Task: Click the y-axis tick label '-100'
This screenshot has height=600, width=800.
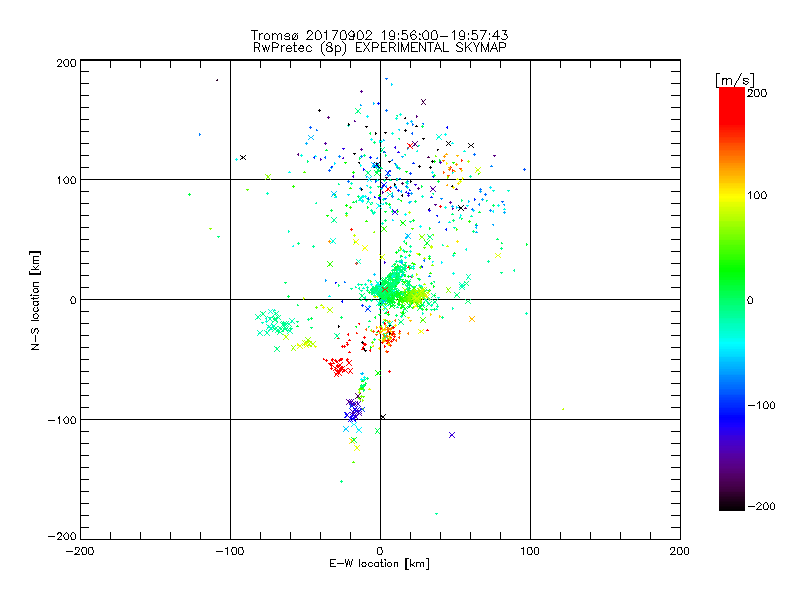Action: click(x=62, y=420)
